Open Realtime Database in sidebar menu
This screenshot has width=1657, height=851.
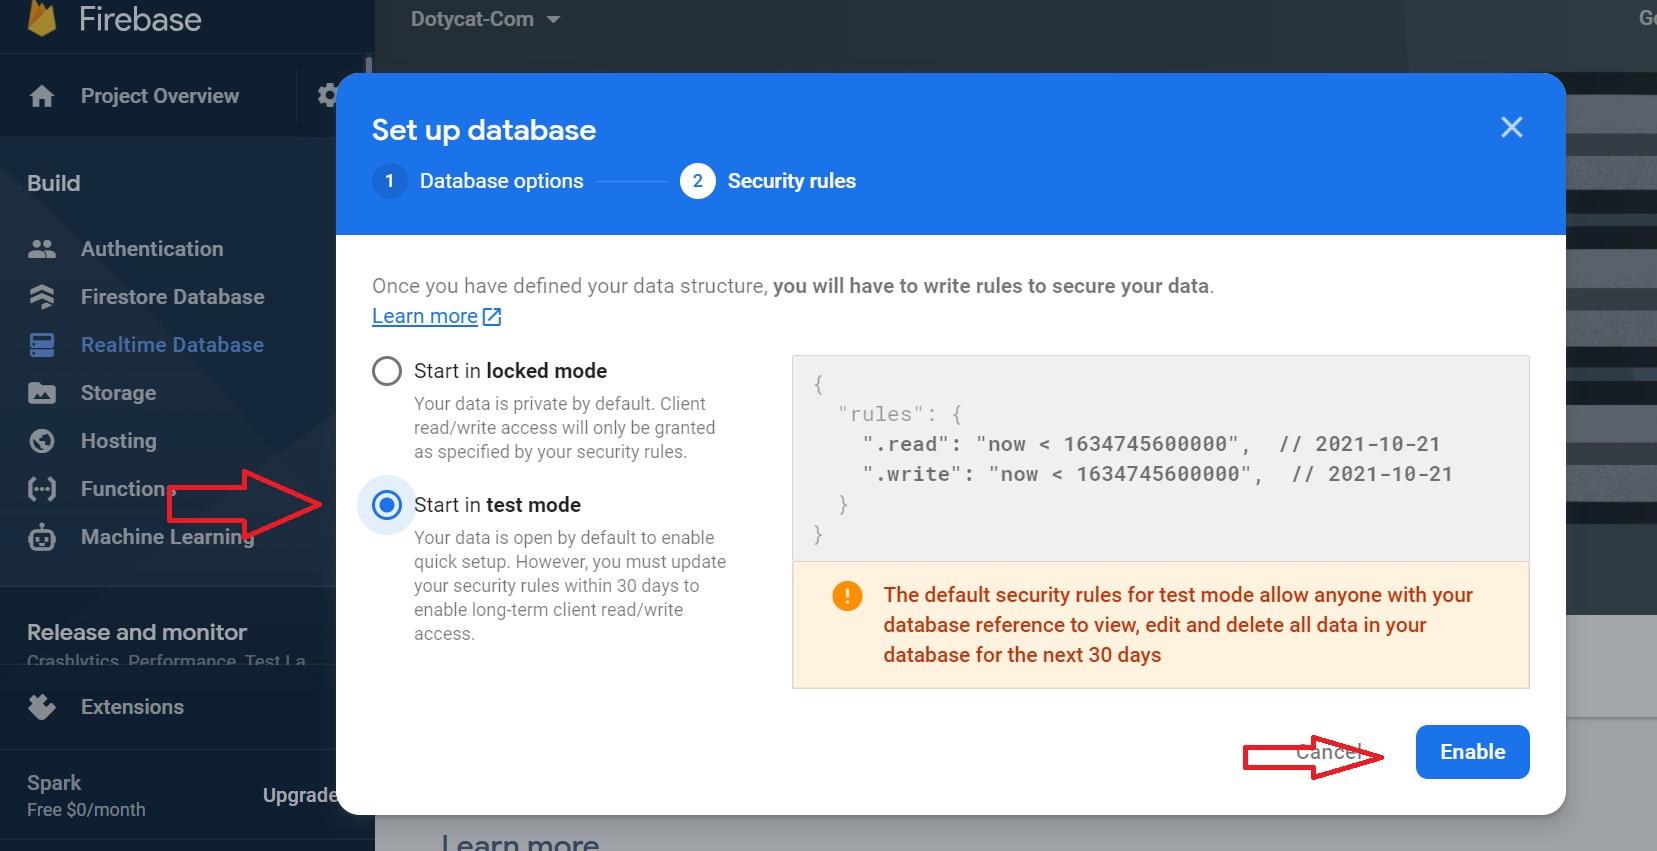click(172, 345)
